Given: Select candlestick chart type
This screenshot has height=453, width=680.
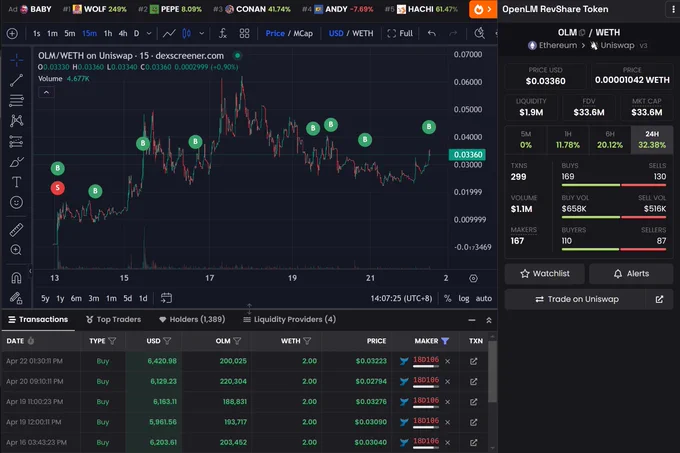Looking at the screenshot, I should coord(186,33).
